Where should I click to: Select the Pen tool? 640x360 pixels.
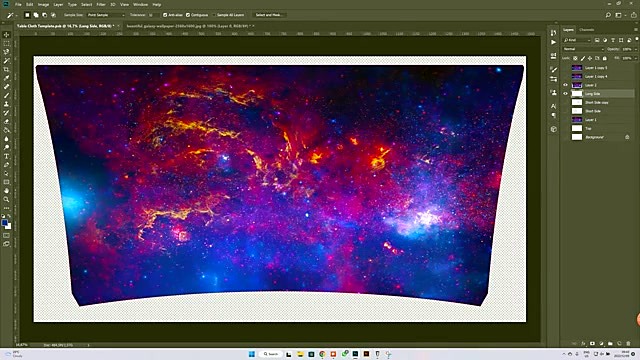[x=6, y=165]
